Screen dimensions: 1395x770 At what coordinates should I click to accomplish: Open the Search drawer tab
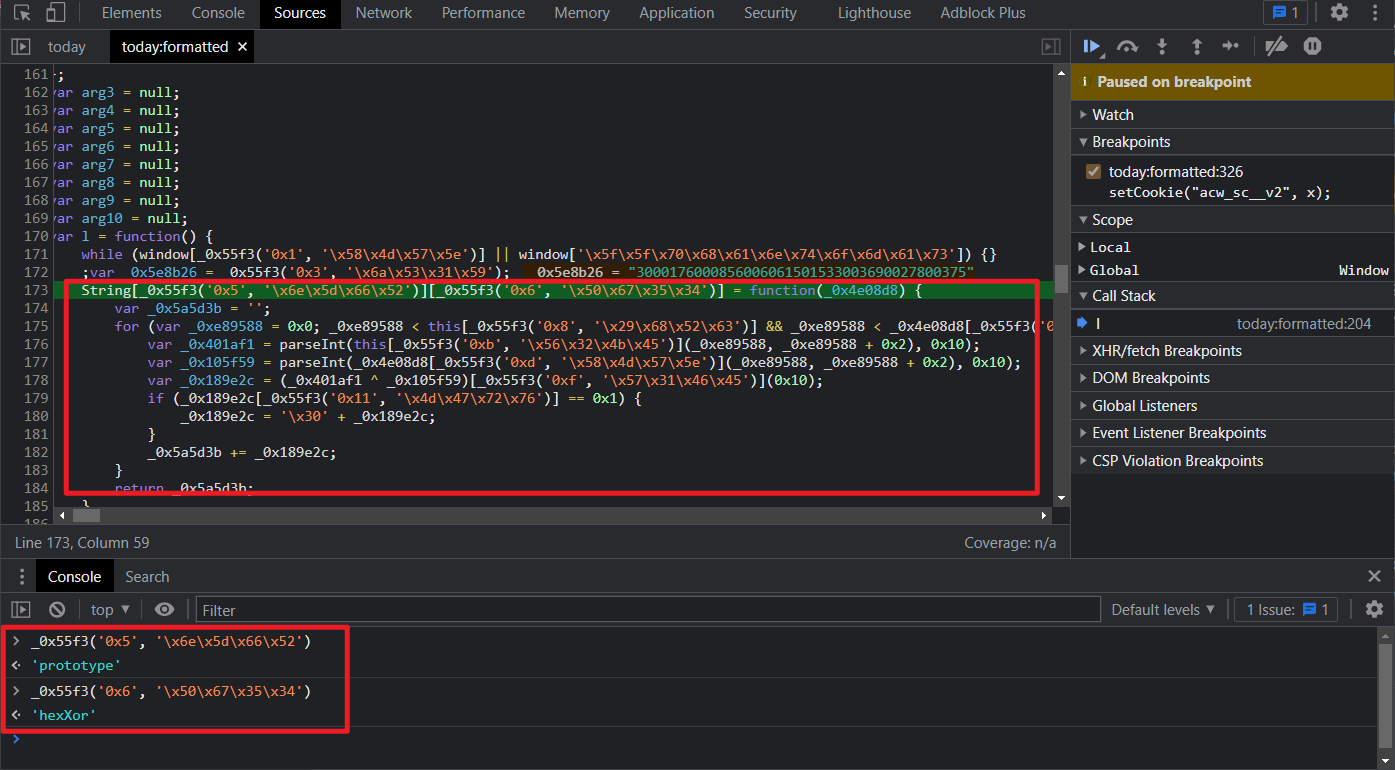point(147,576)
